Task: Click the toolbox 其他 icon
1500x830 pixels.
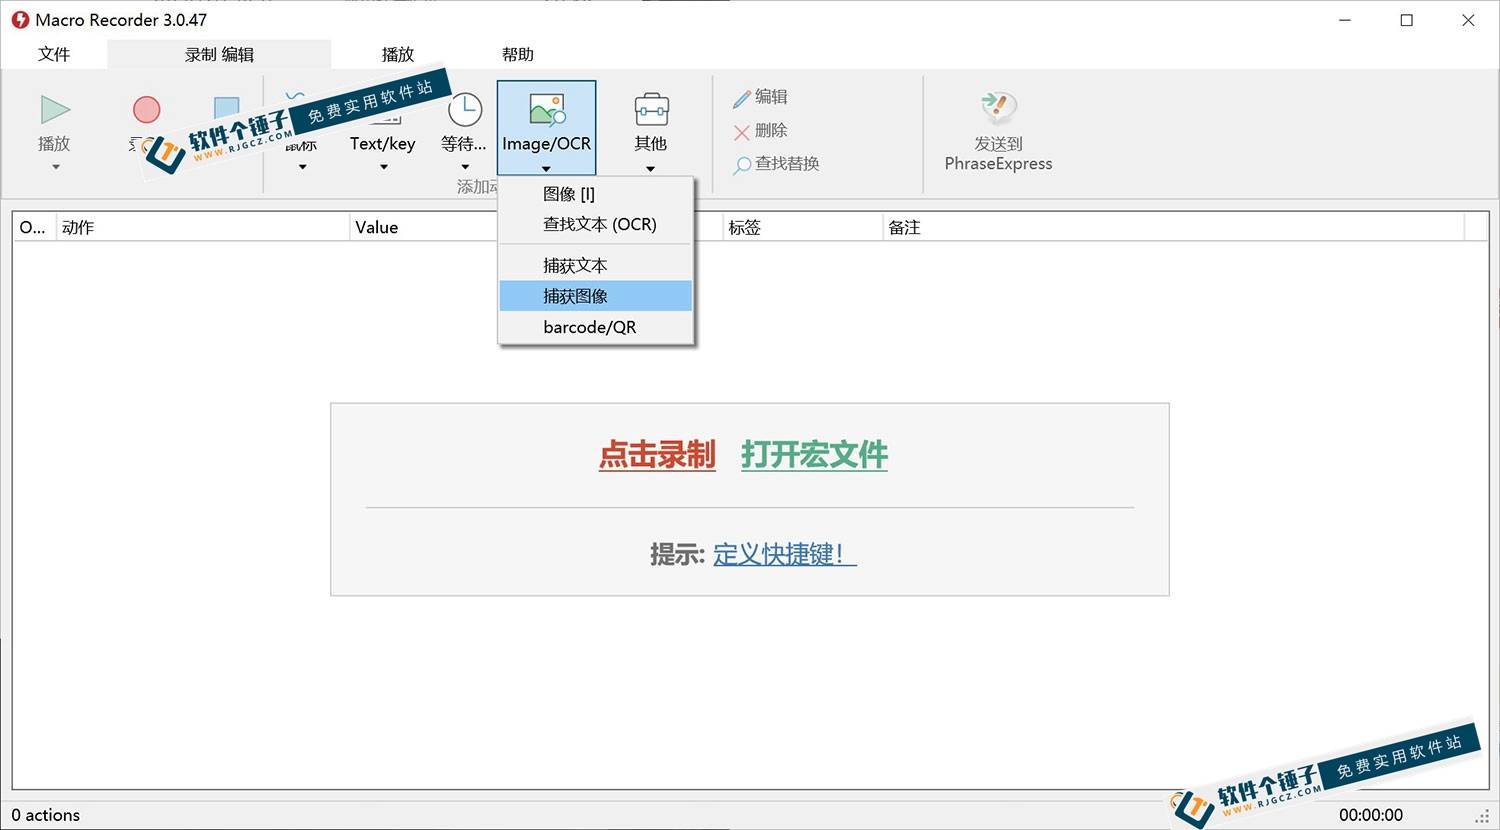Action: (x=651, y=110)
